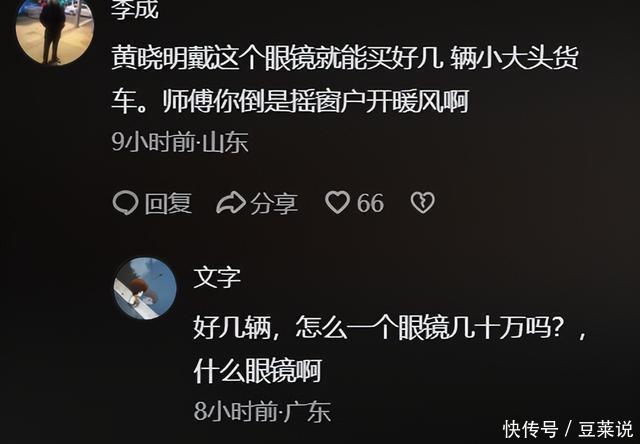
Task: Open 文字's round profile avatar
Action: tap(145, 288)
